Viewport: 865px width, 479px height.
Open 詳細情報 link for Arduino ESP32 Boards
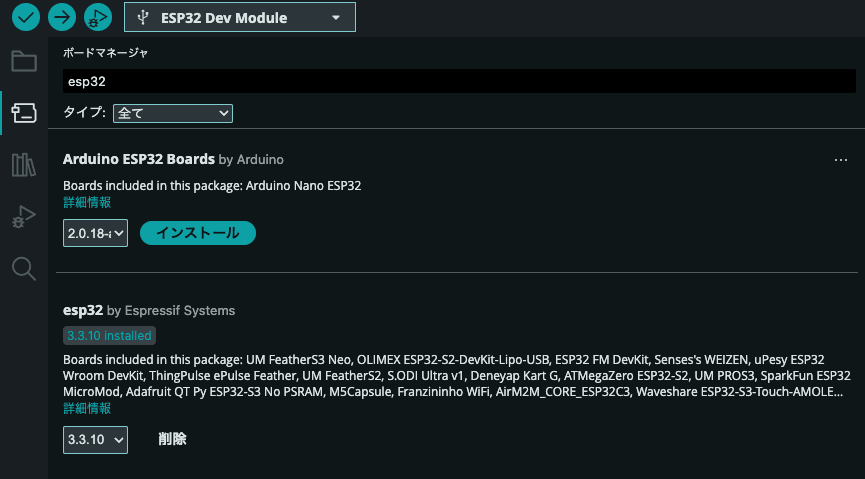[87, 203]
